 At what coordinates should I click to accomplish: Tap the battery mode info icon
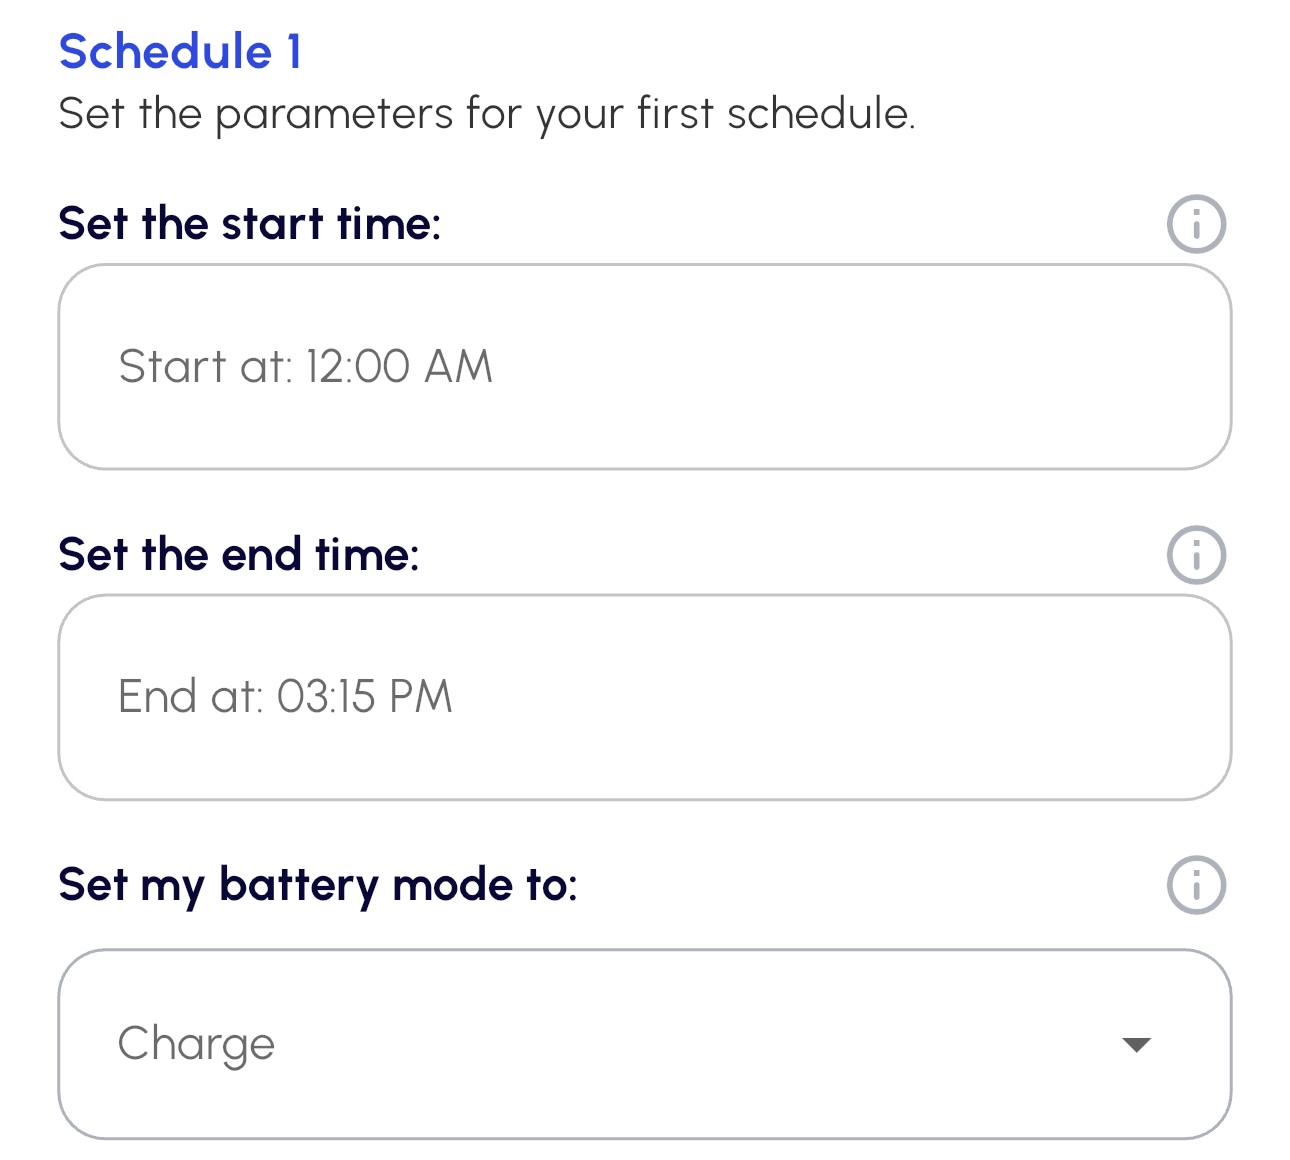[x=1196, y=885]
